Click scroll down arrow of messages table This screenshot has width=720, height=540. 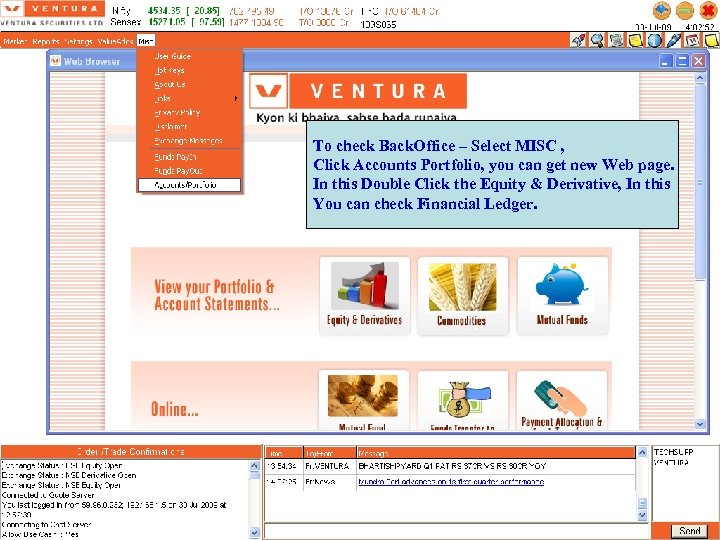(642, 516)
